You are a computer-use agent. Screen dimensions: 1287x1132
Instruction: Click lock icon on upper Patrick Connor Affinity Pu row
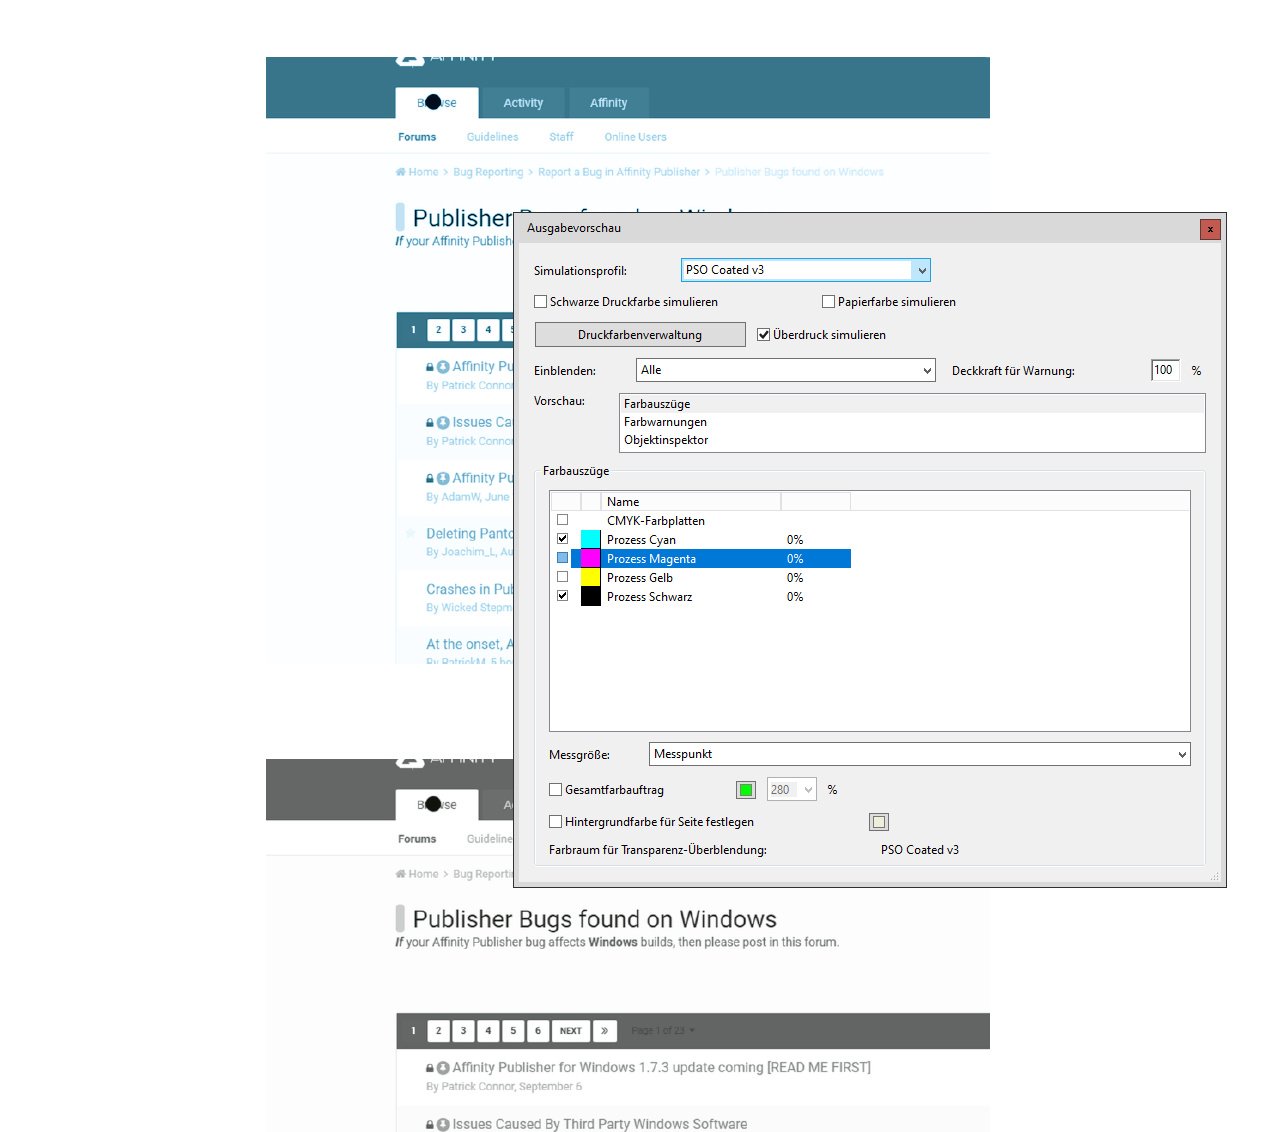click(x=430, y=367)
